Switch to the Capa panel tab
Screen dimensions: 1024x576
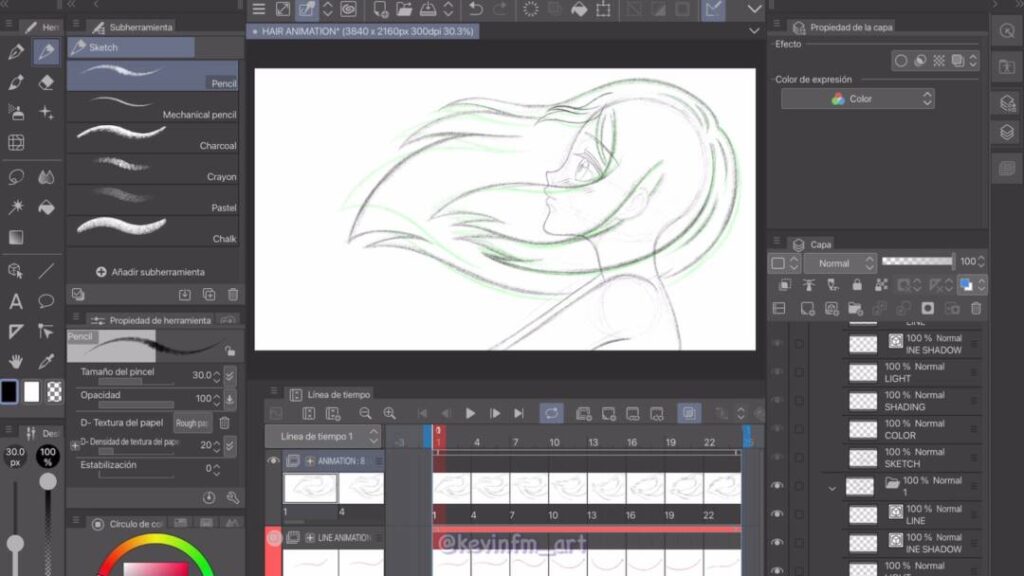(x=813, y=245)
